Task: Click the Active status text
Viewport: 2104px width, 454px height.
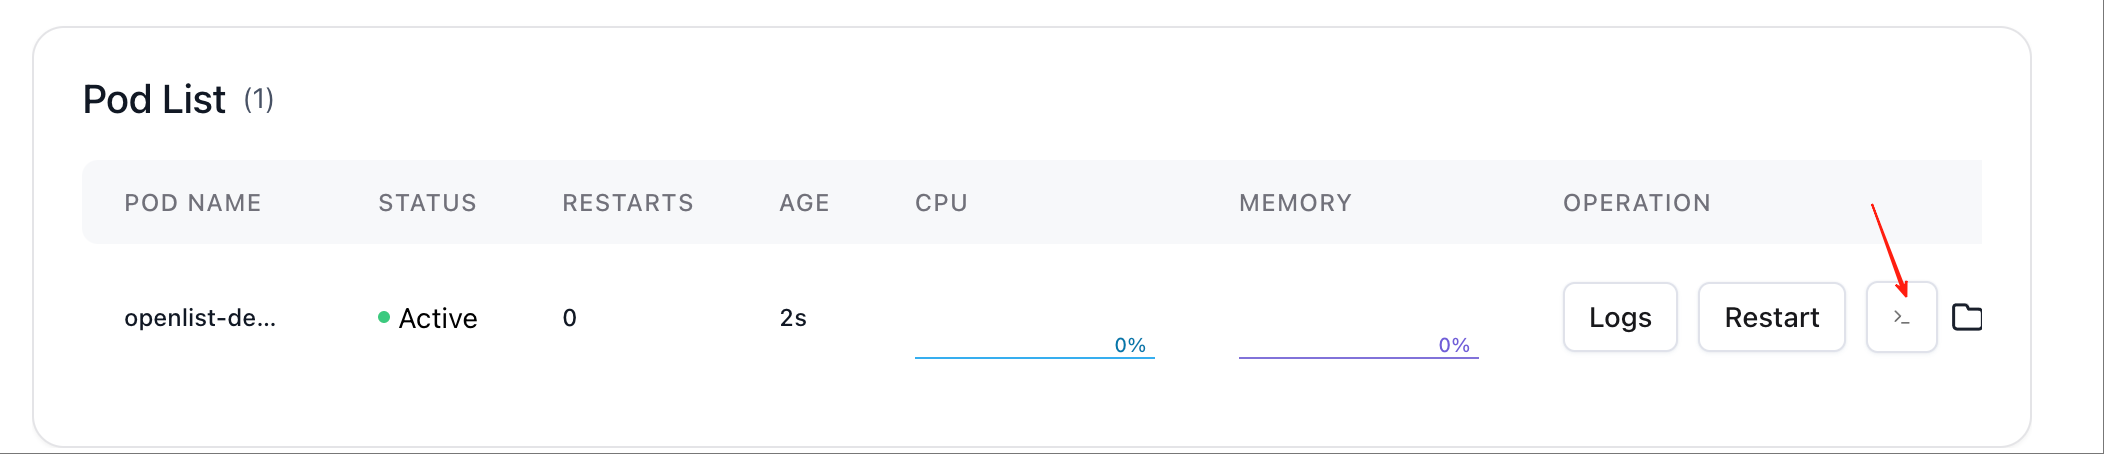Action: point(438,318)
